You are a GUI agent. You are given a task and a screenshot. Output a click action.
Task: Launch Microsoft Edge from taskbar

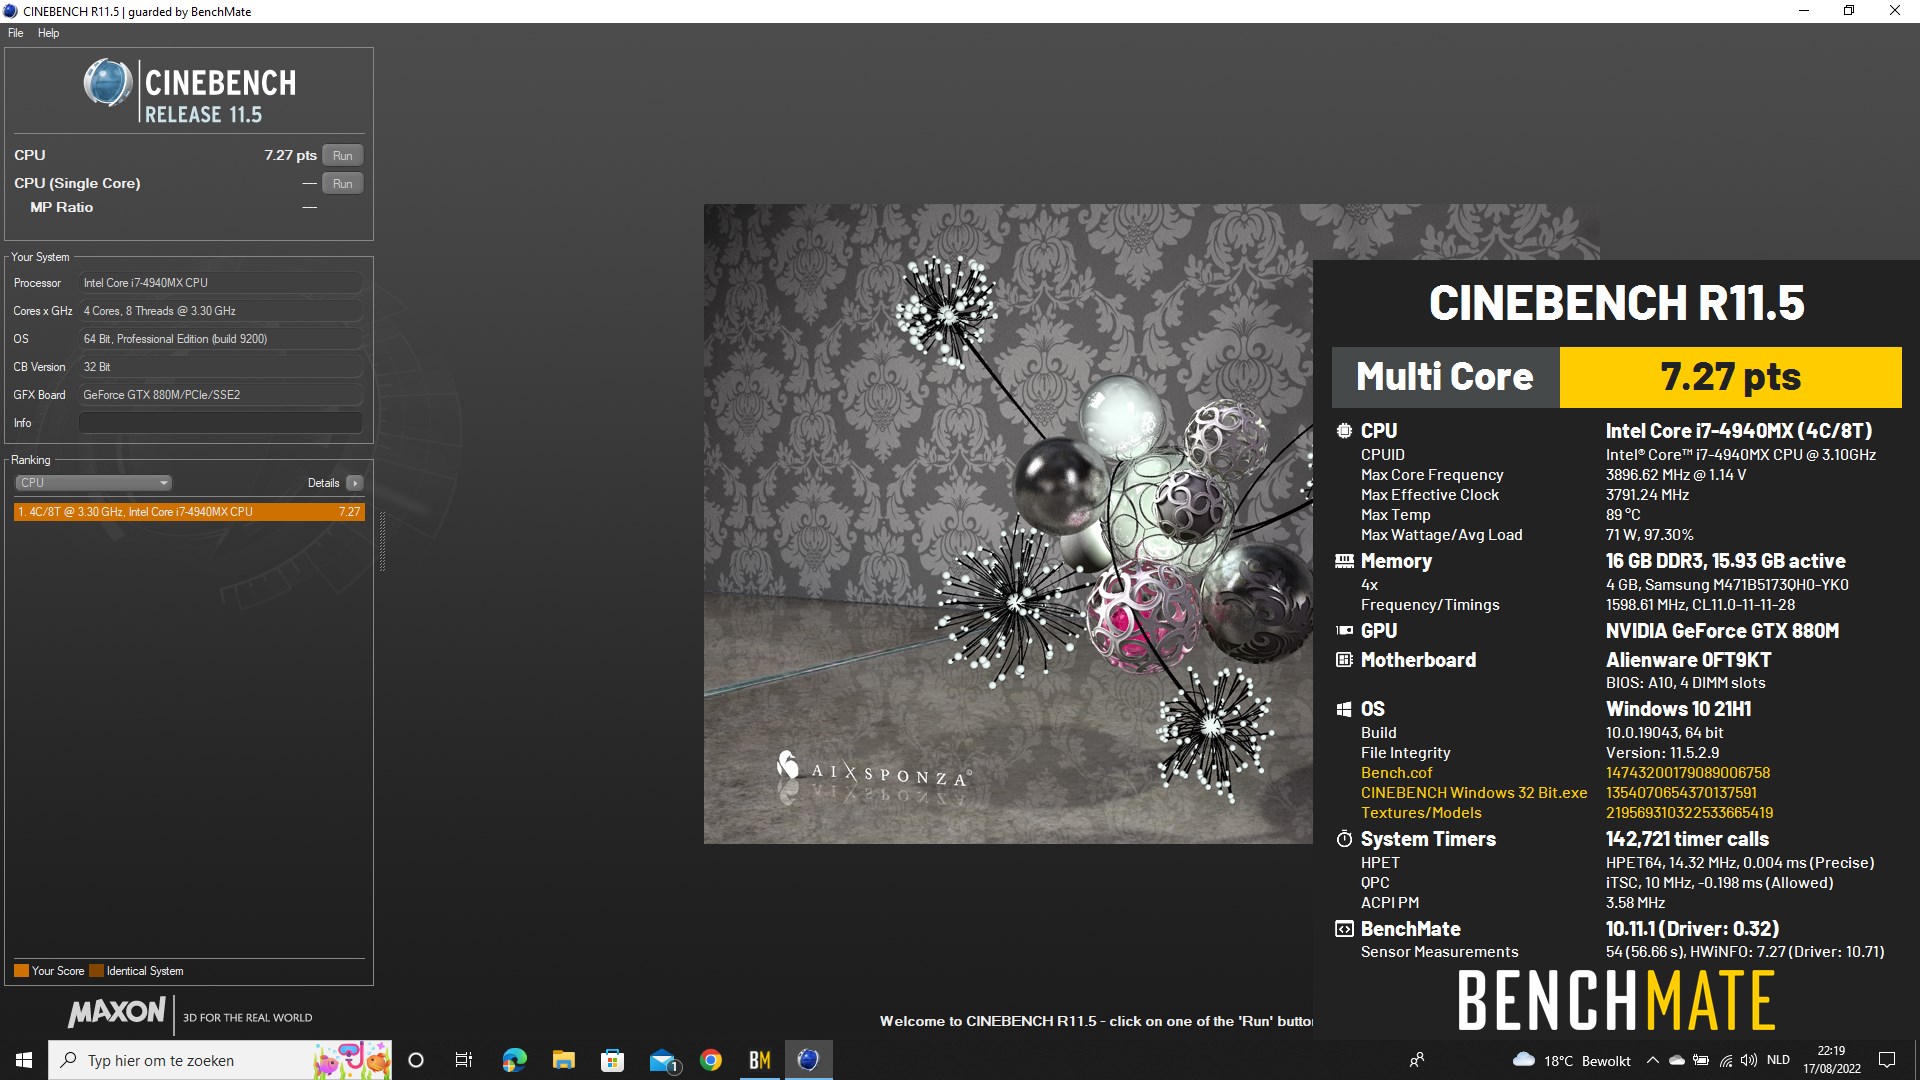[514, 1060]
